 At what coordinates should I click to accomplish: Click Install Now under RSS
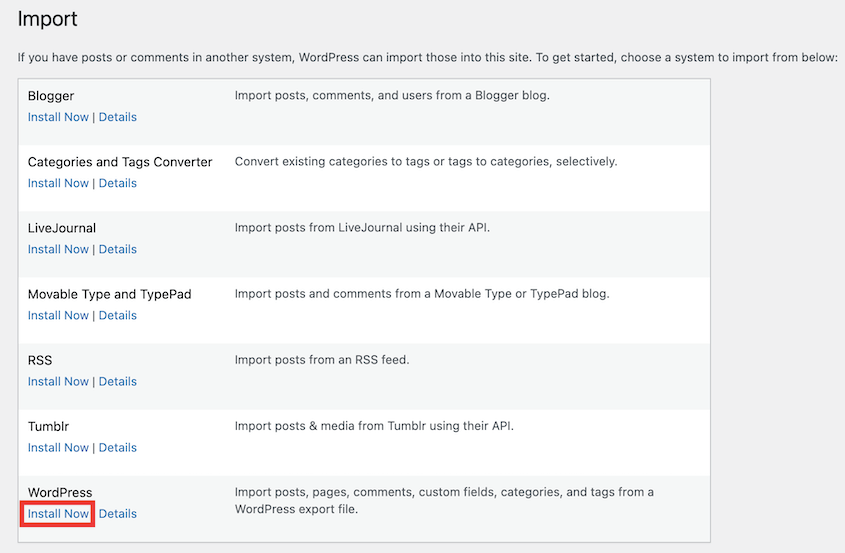pos(58,382)
